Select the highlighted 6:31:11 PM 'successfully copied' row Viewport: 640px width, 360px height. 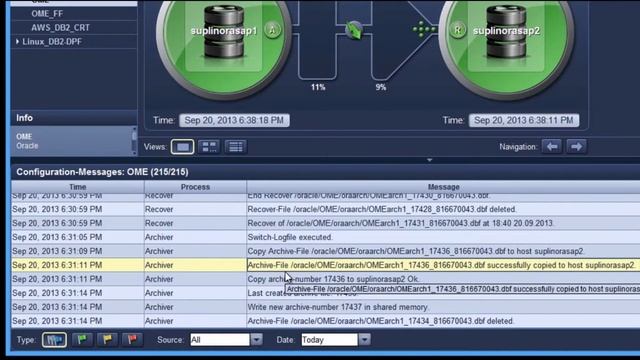pyautogui.click(x=326, y=265)
